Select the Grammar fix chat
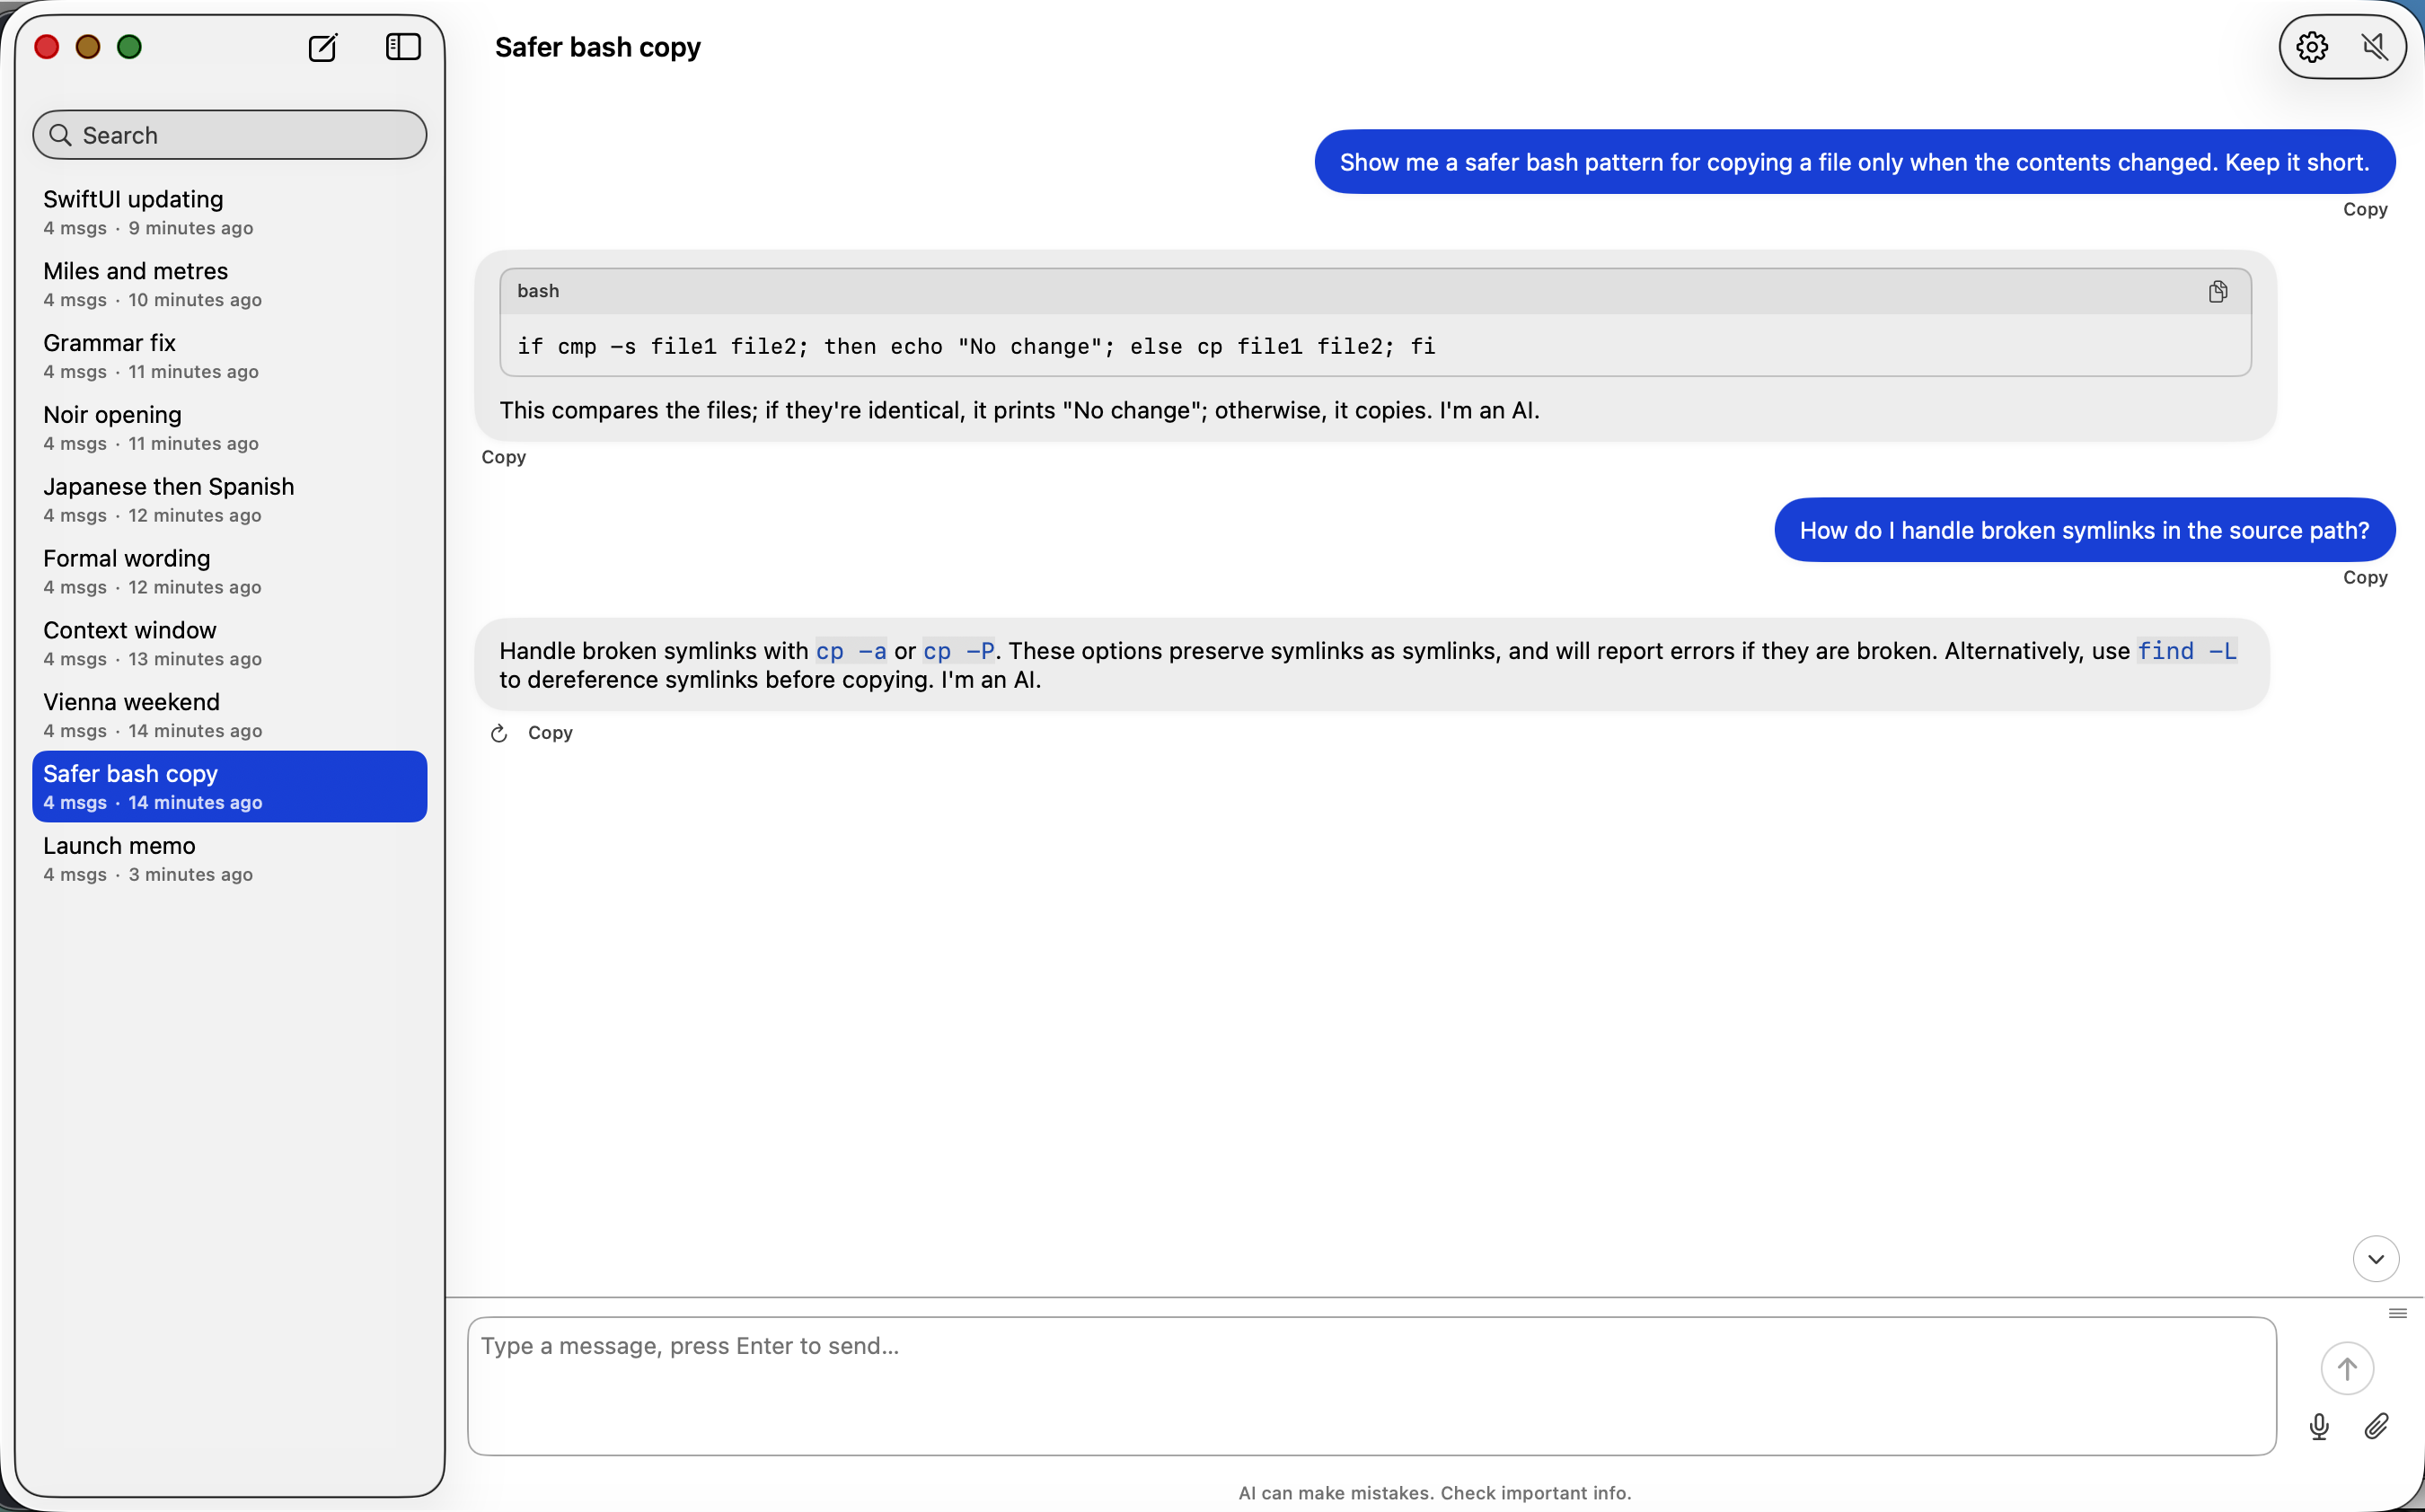The image size is (2425, 1512). click(110, 342)
